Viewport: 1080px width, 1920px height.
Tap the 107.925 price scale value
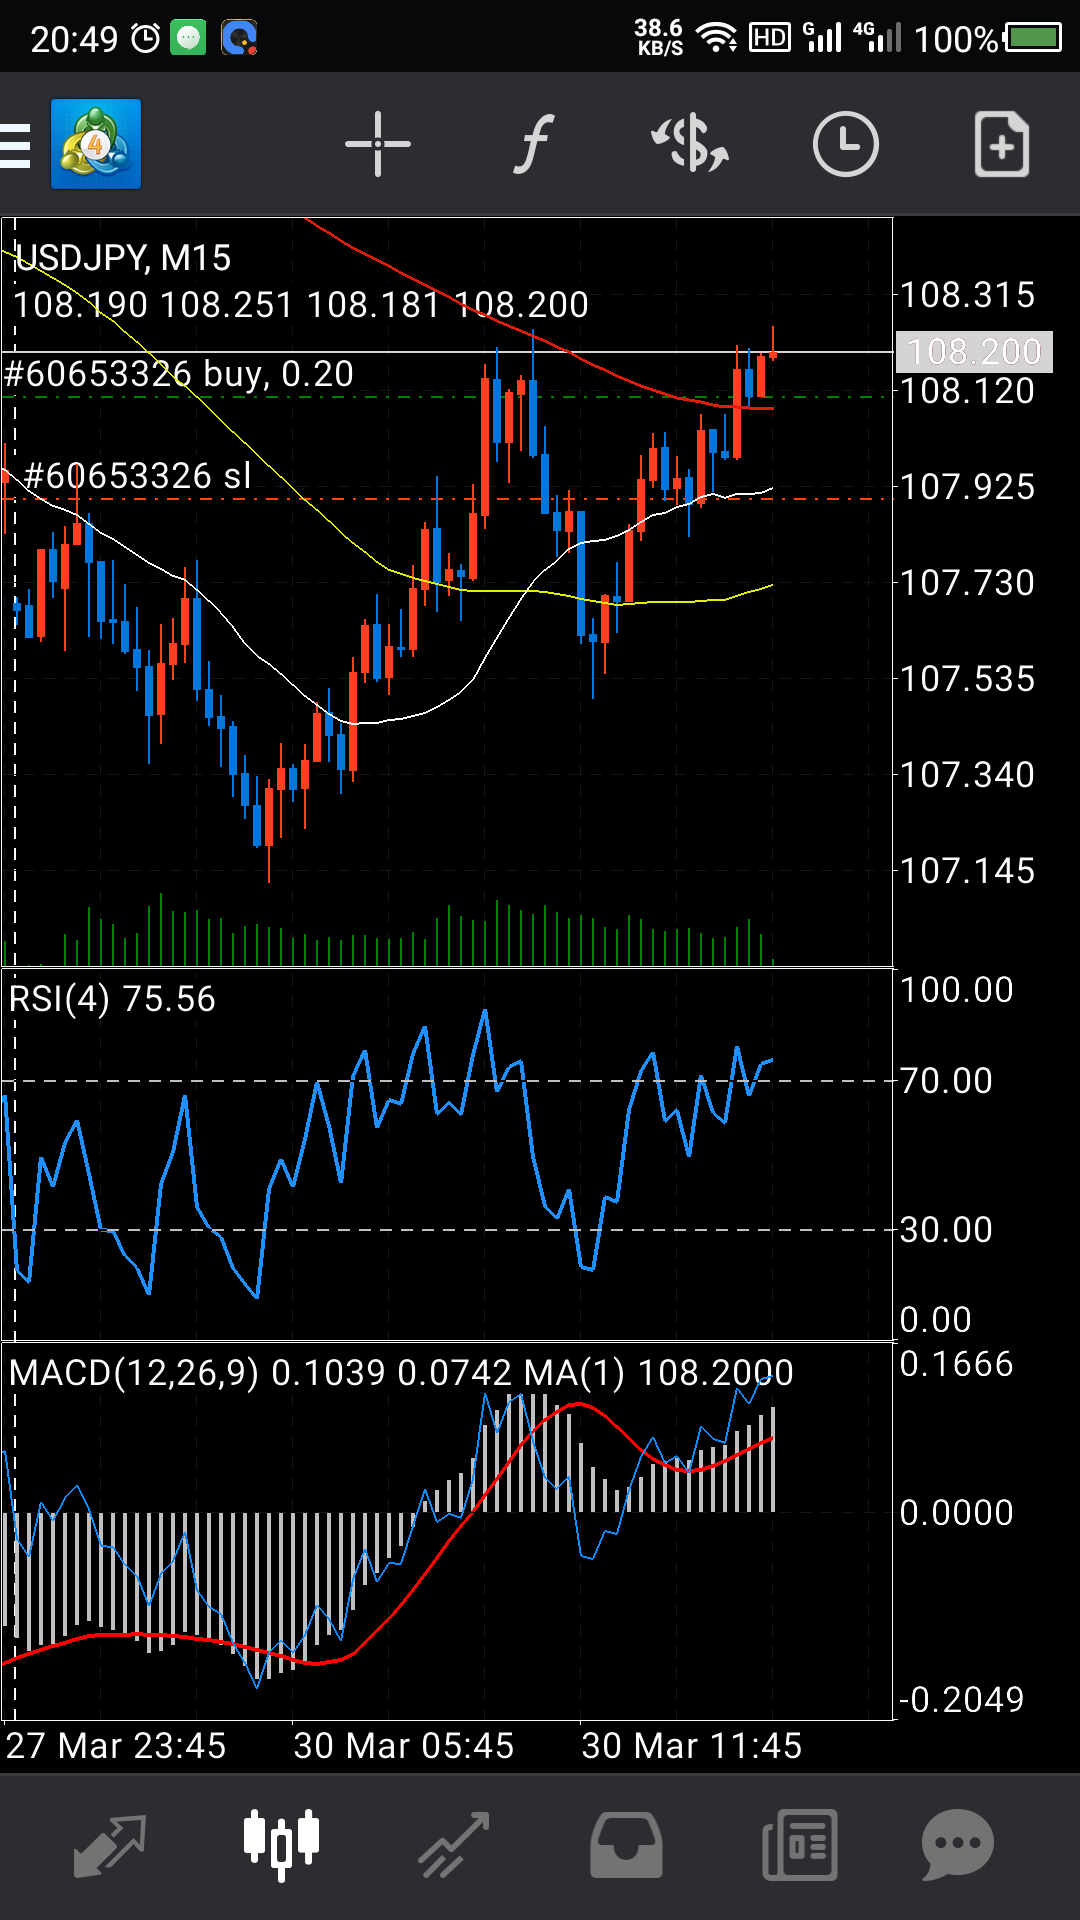(967, 487)
